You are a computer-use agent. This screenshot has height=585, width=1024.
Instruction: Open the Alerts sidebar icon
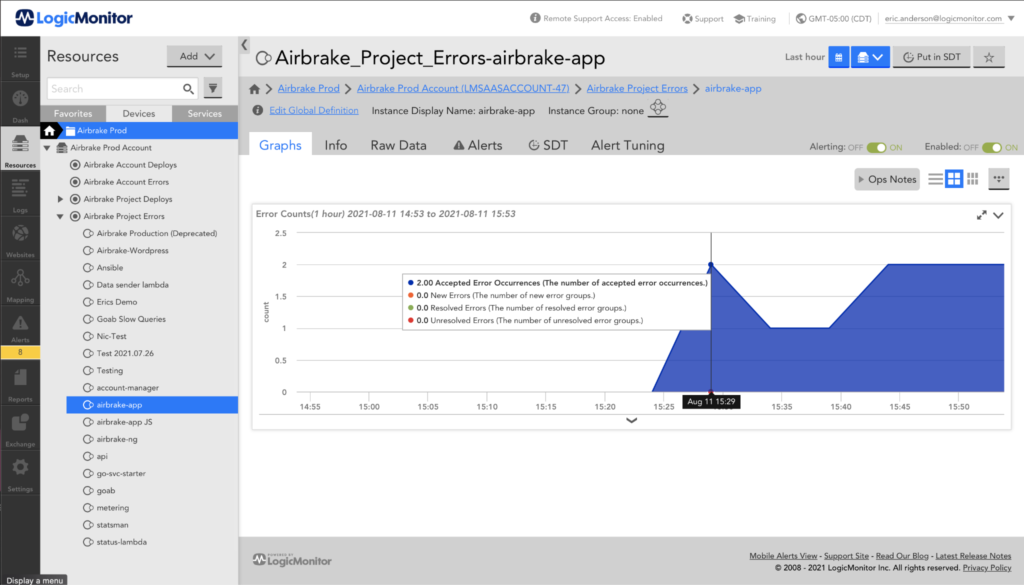20,328
